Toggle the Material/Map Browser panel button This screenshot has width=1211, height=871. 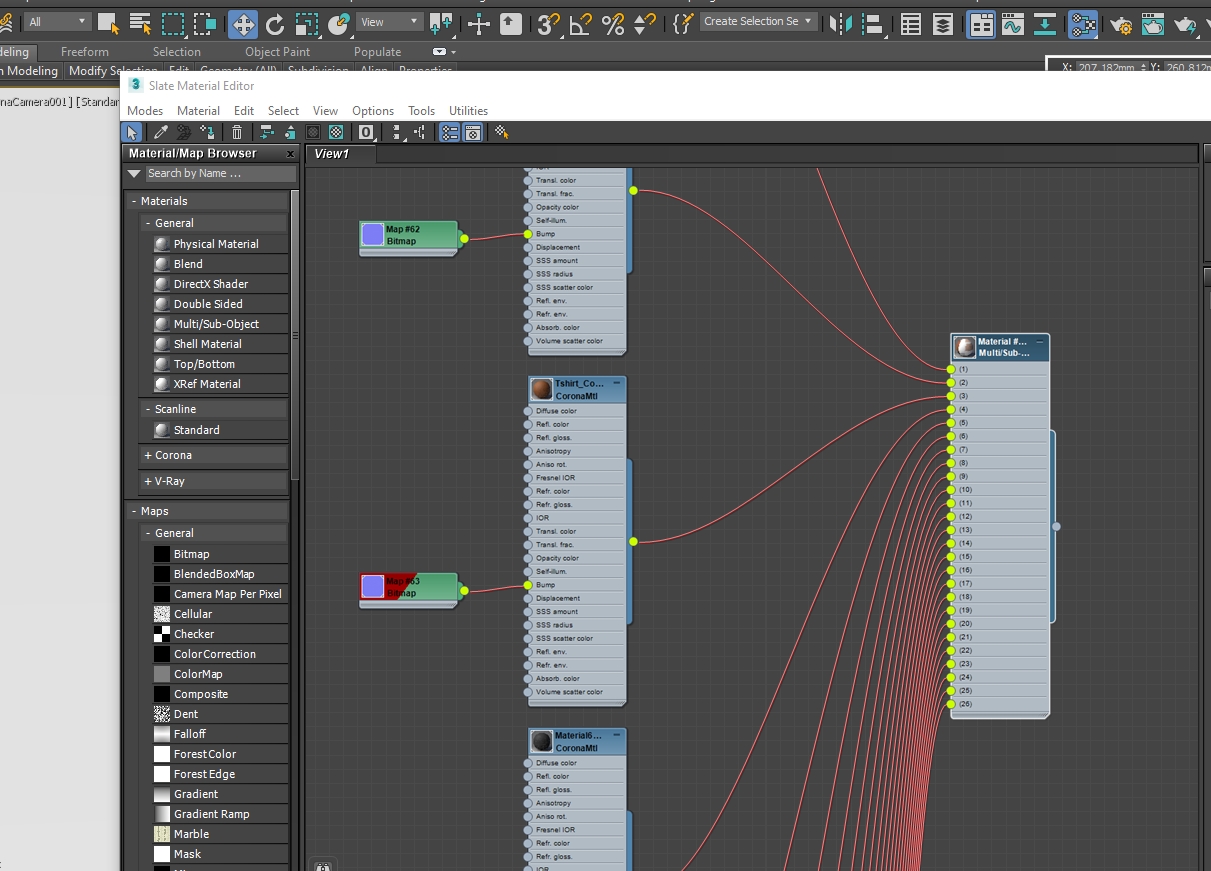tap(450, 132)
